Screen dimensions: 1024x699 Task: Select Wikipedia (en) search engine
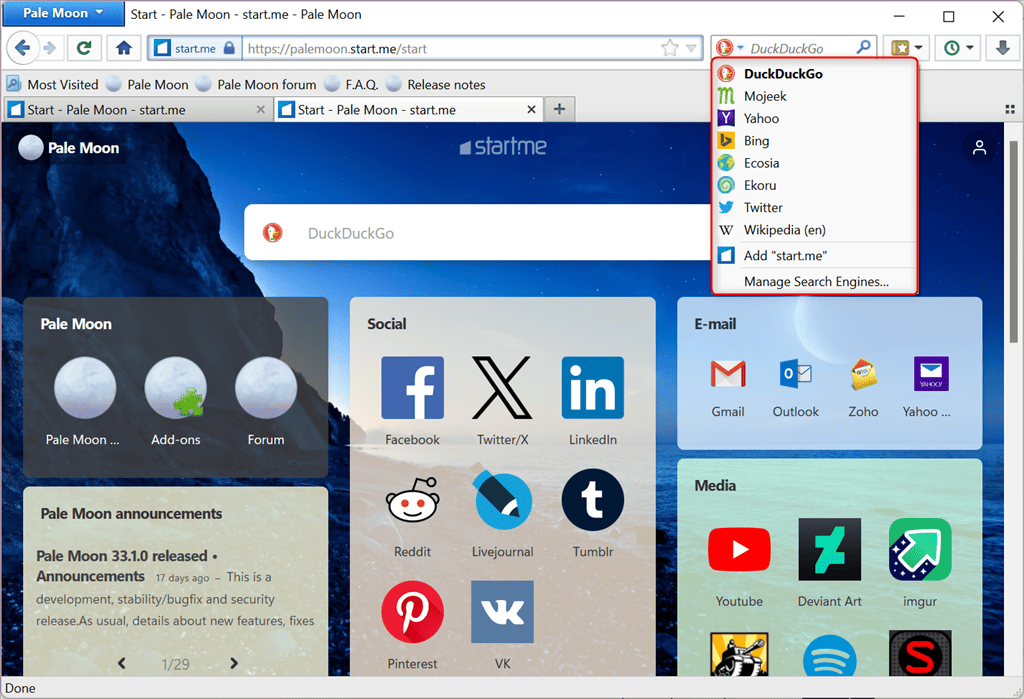[814, 229]
